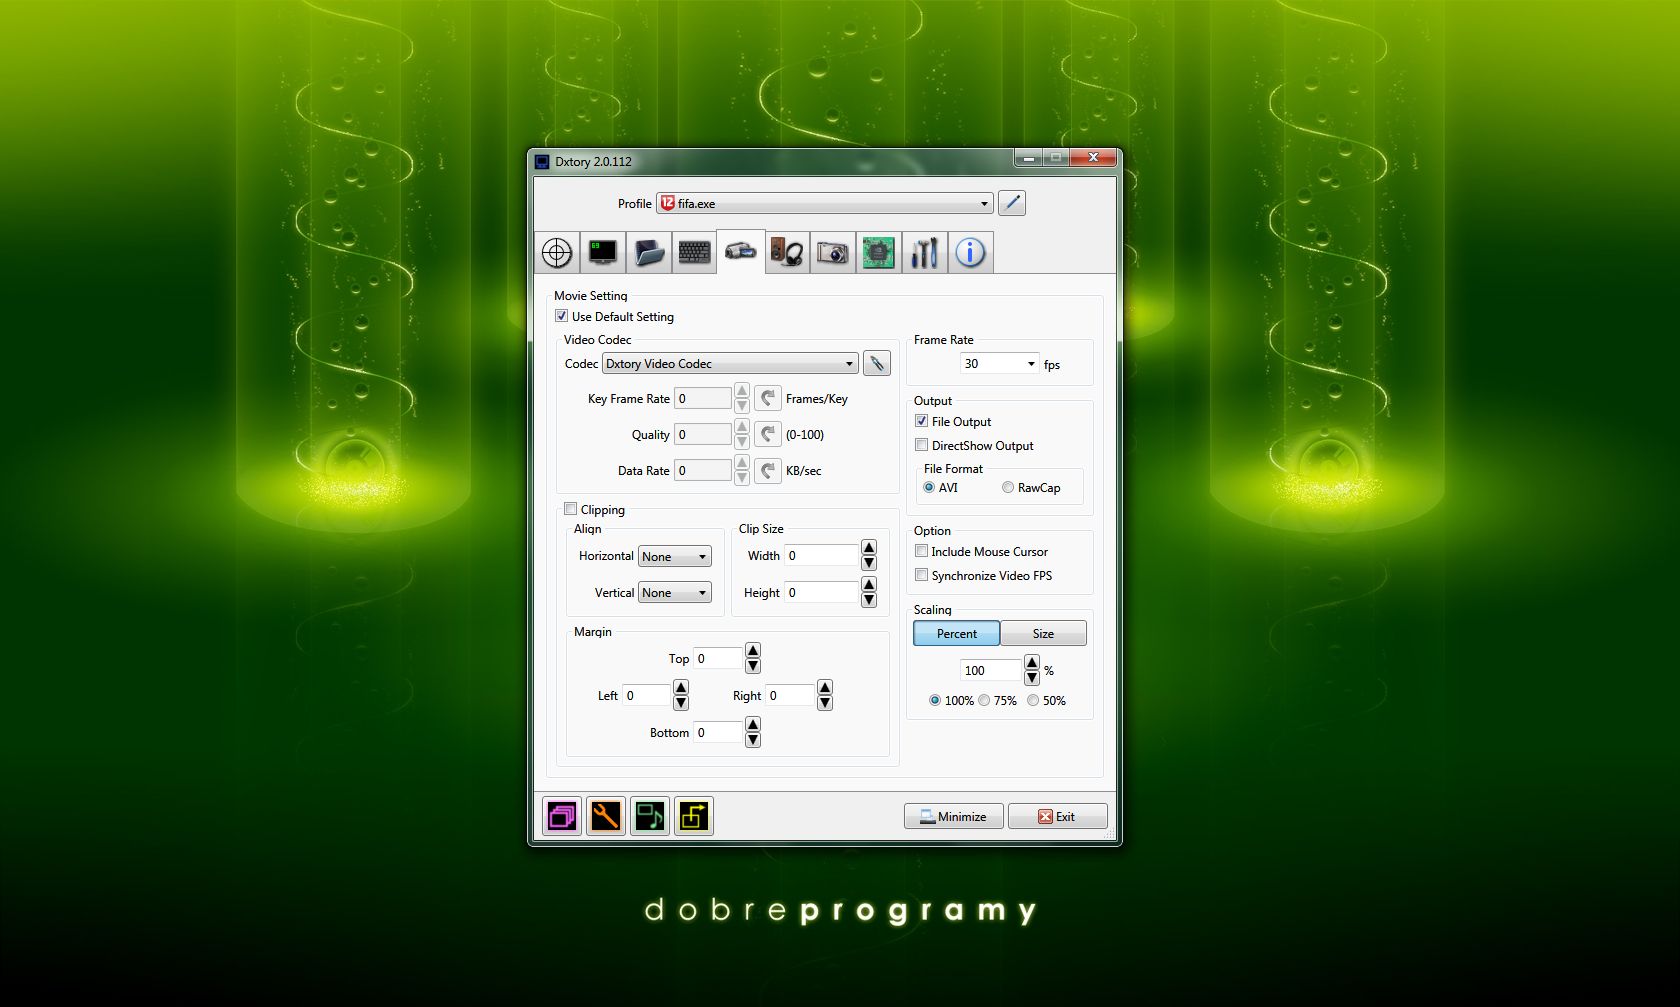Reset the Key Frame Rate with arrow icon
Viewport: 1680px width, 1007px height.
click(x=768, y=398)
